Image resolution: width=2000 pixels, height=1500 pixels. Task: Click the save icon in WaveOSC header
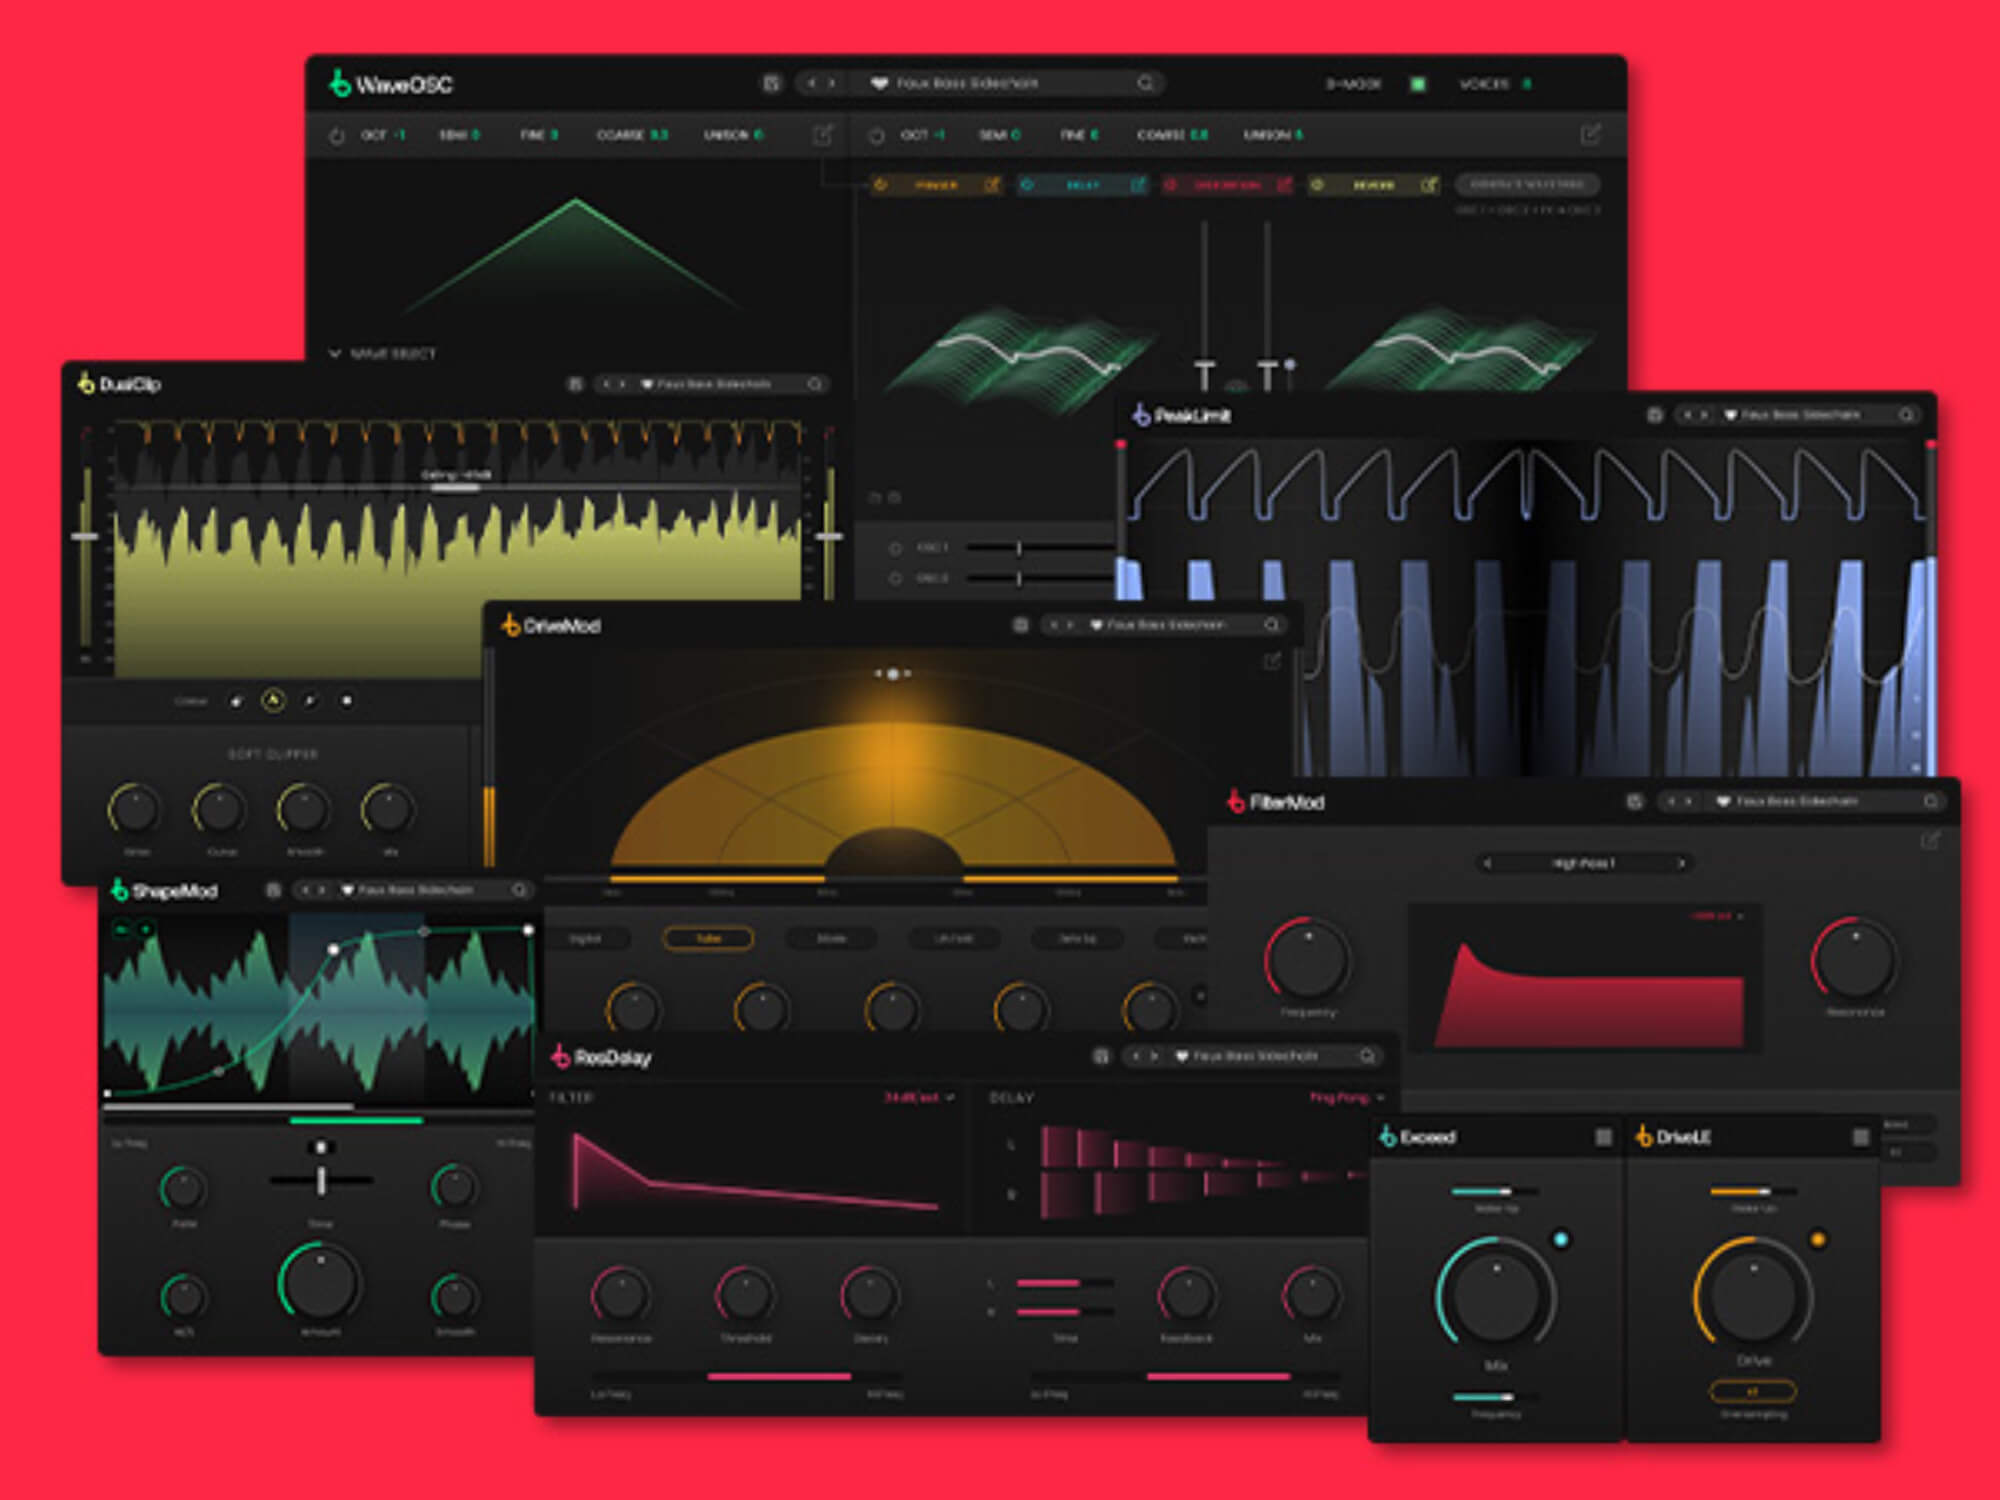point(771,83)
